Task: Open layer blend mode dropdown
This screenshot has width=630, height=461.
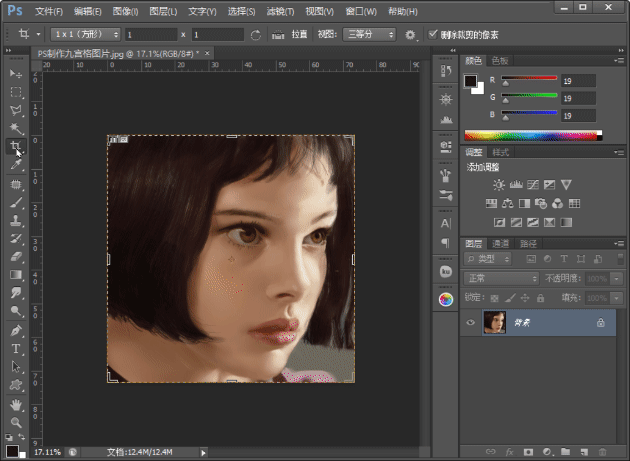Action: tap(501, 278)
